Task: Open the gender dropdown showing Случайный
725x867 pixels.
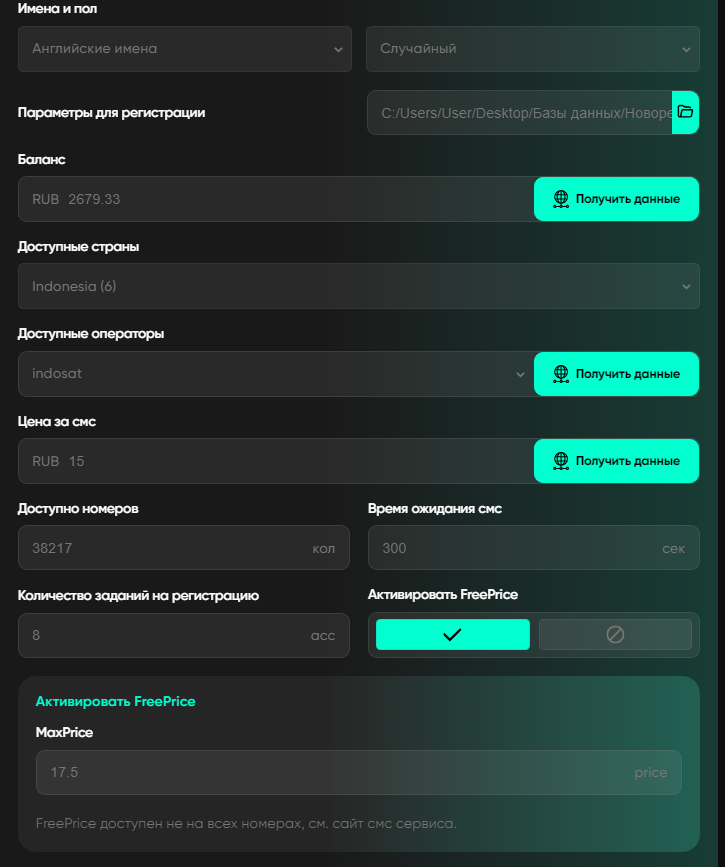Action: coord(532,48)
